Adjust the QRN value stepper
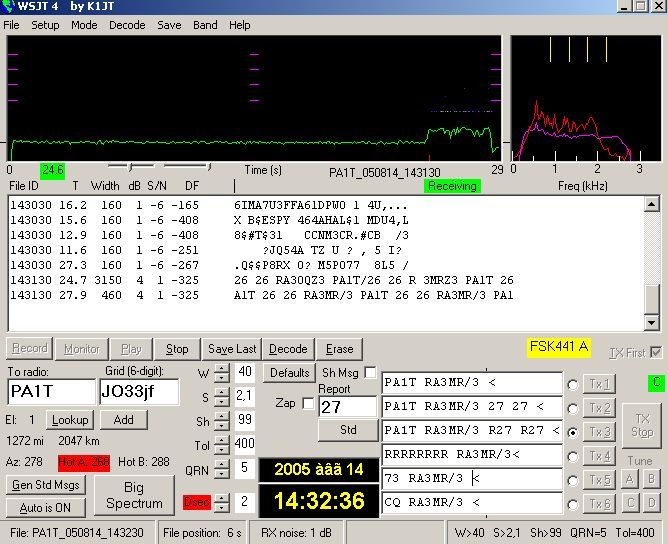The image size is (668, 544). pyautogui.click(x=222, y=469)
